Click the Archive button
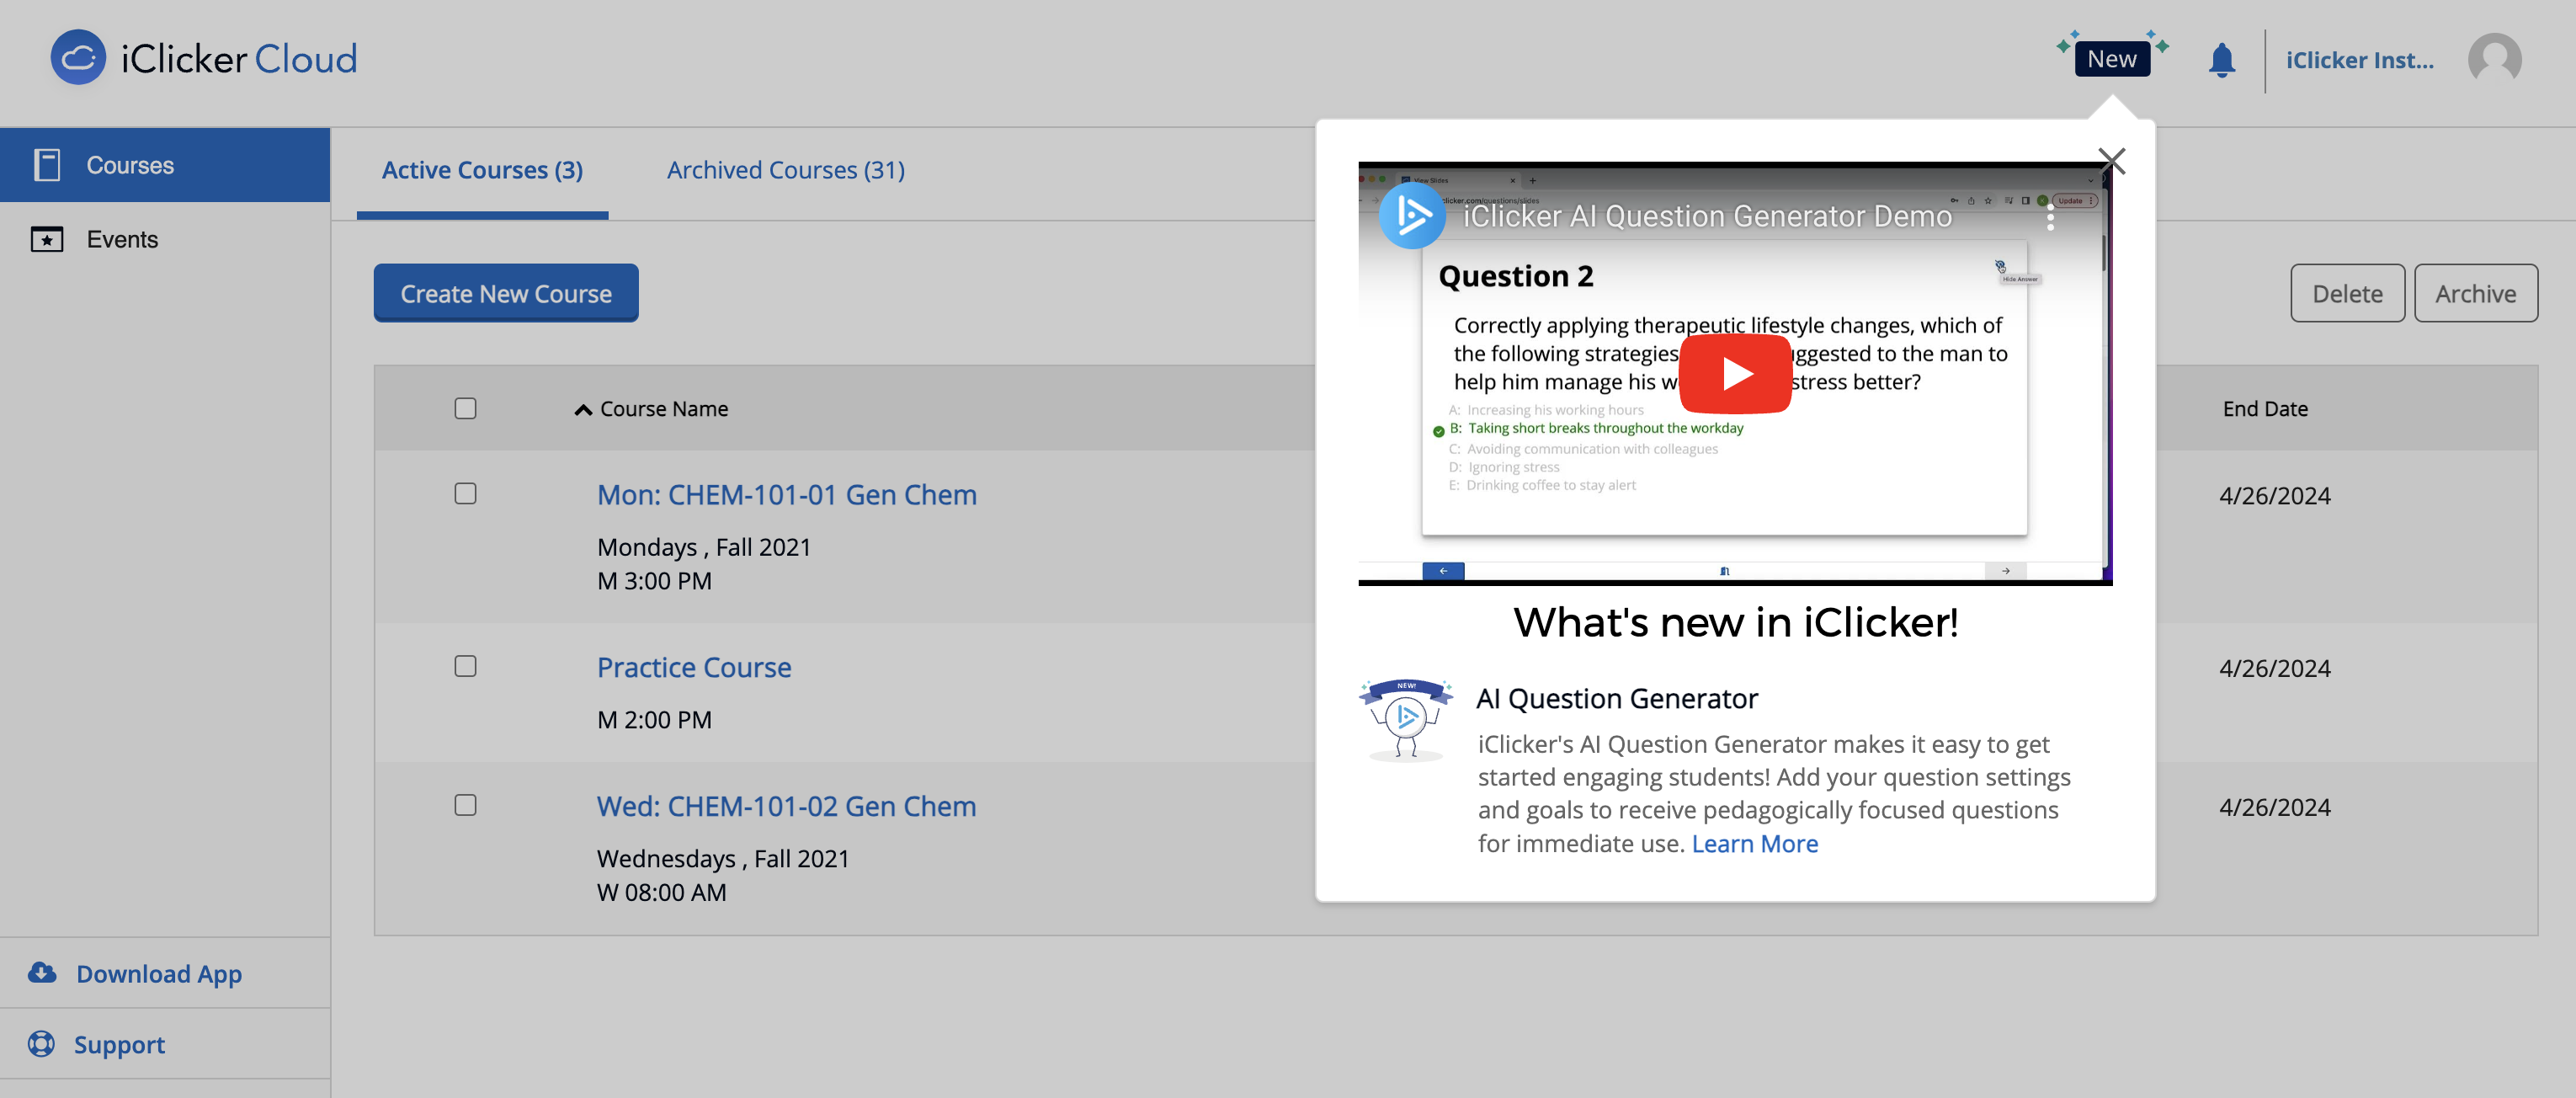This screenshot has height=1098, width=2576. coord(2475,293)
